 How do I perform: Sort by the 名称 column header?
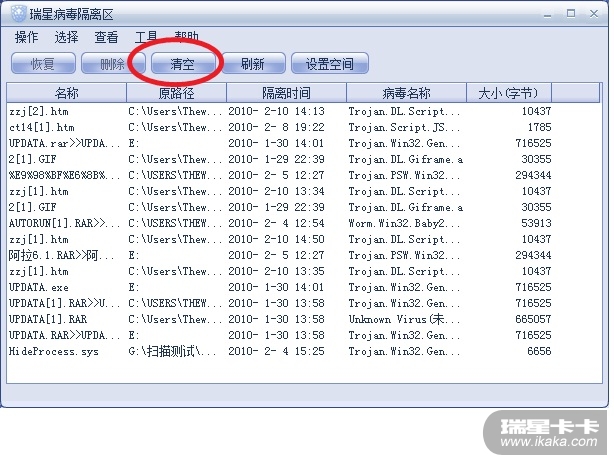click(x=67, y=93)
